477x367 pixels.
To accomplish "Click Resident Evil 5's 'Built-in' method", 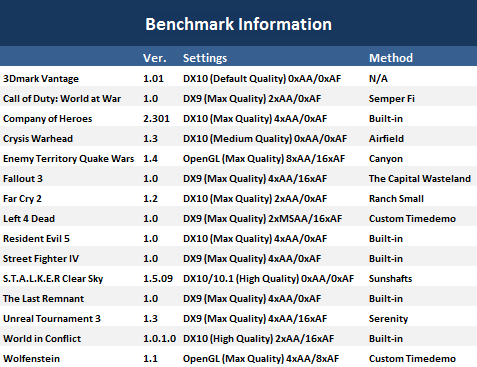I will tap(386, 239).
